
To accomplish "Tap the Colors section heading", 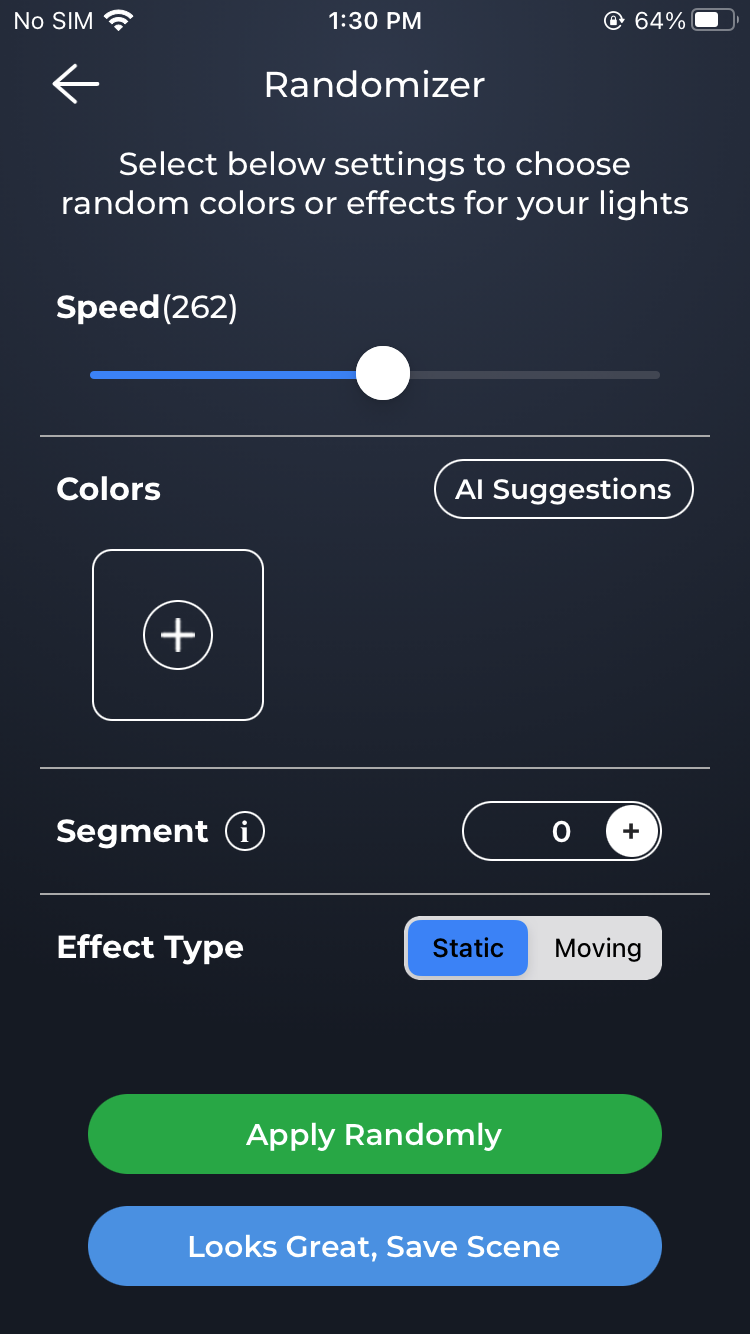I will tap(109, 489).
